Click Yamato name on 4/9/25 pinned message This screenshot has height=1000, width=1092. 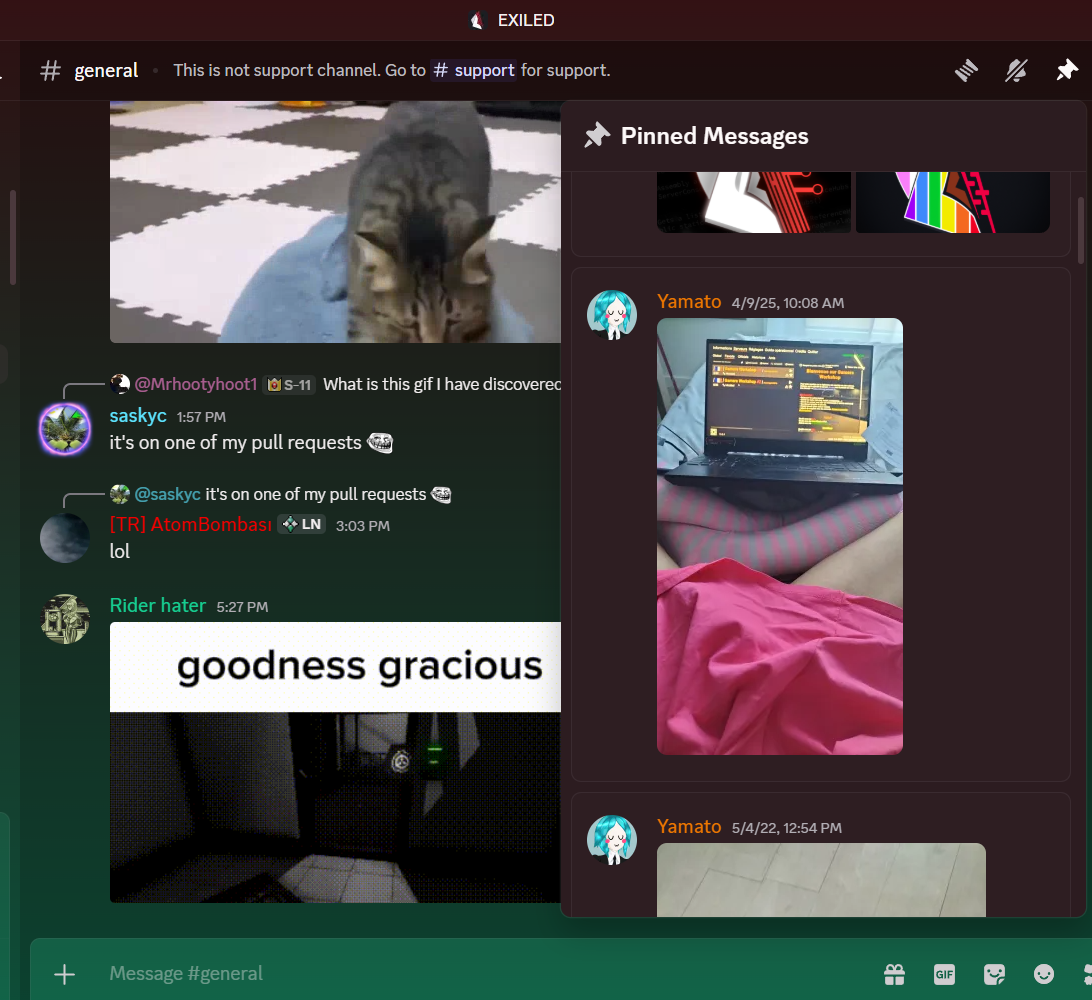689,302
